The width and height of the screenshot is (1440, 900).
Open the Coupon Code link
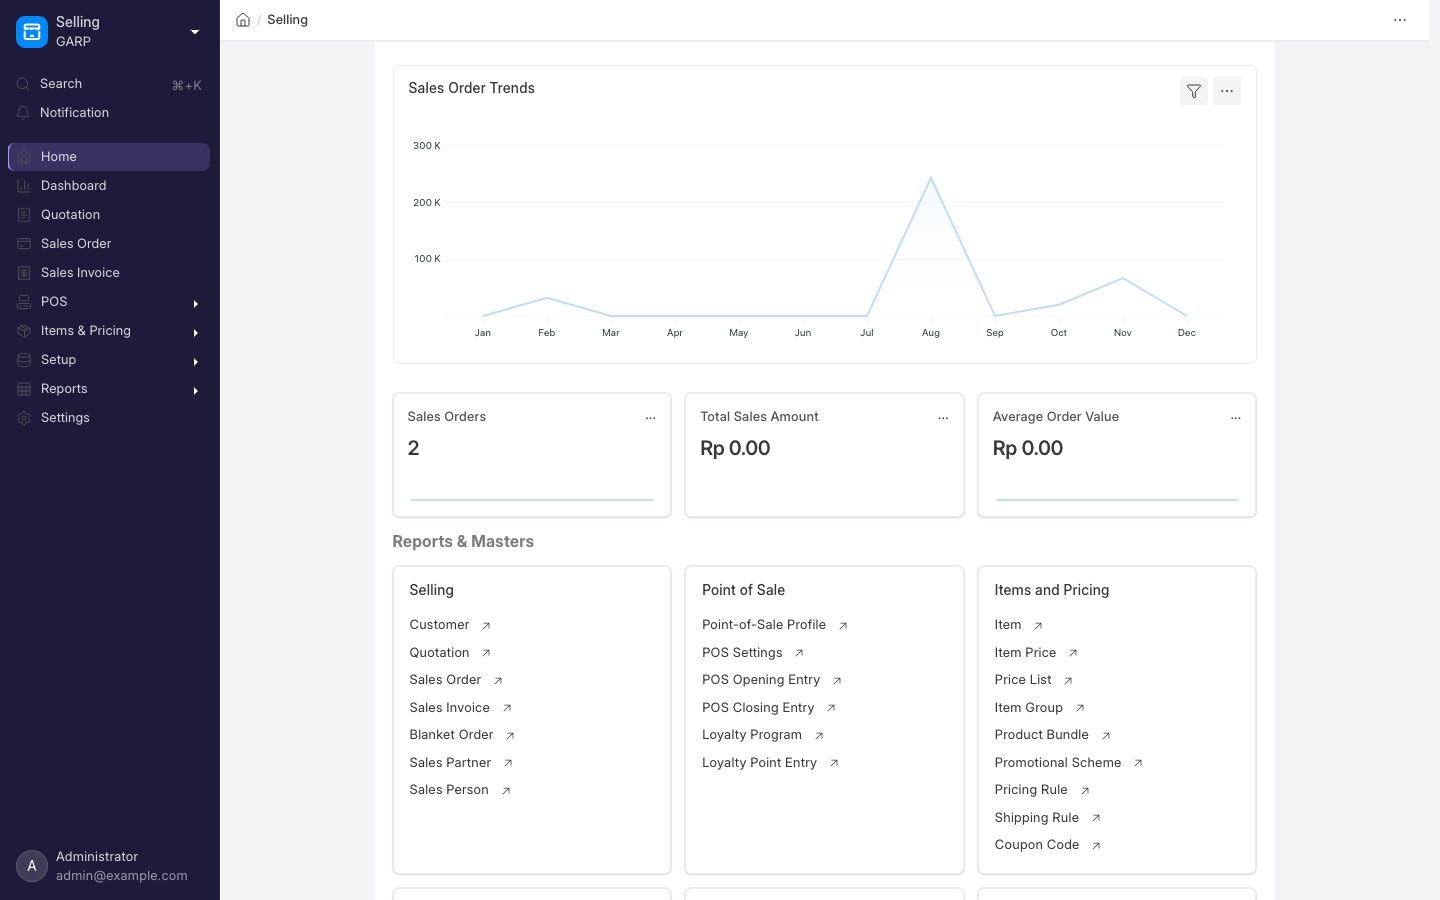pyautogui.click(x=1036, y=845)
